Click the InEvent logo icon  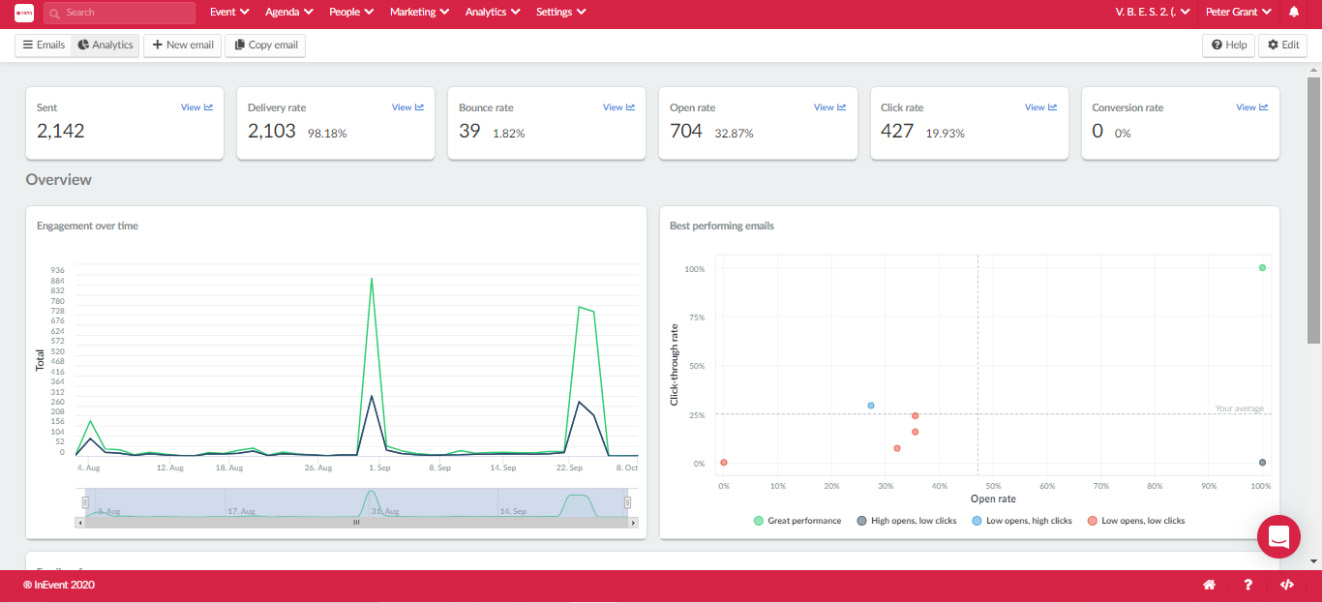24,13
